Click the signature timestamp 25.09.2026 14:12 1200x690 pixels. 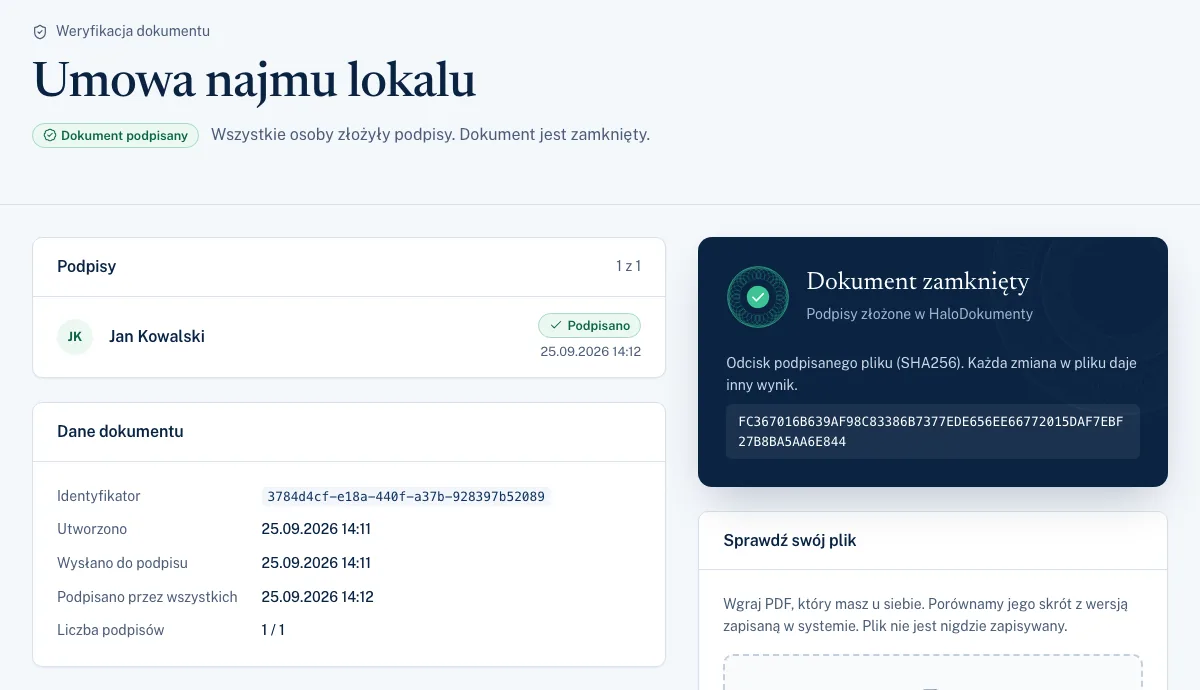pos(591,352)
